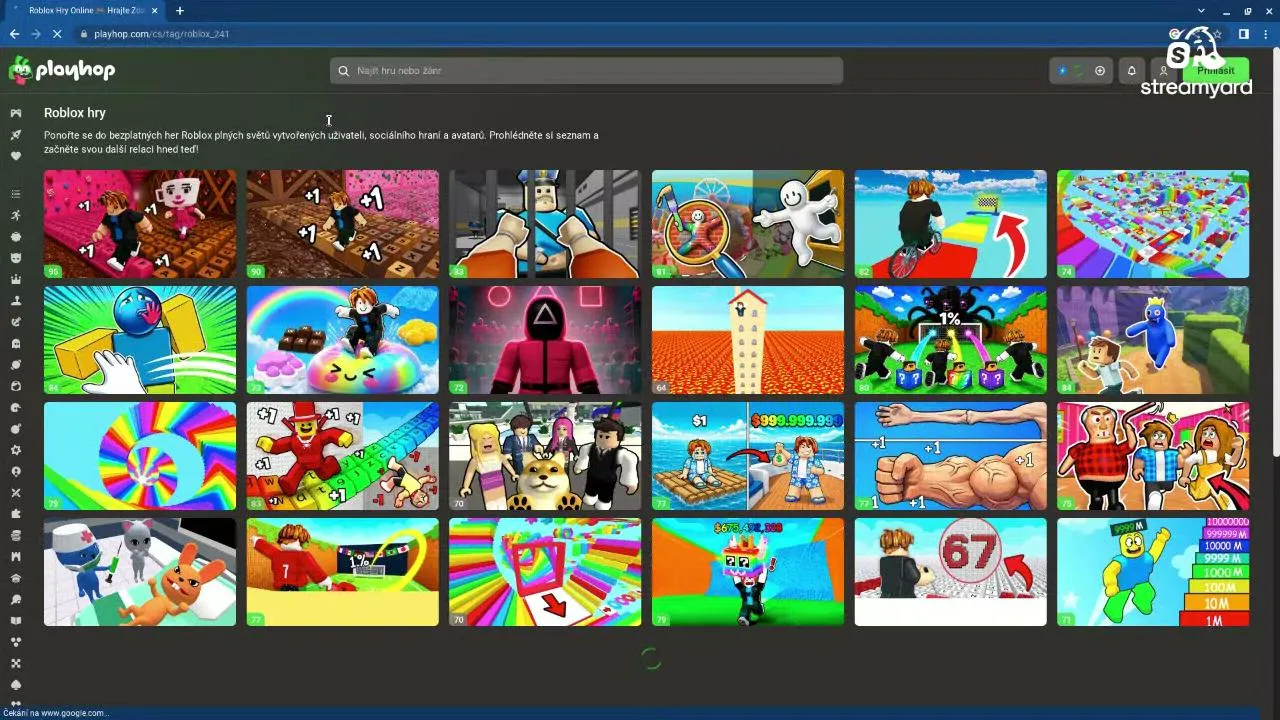Viewport: 1280px width, 720px height.
Task: Open the yellow jumper height ladder game
Action: click(1153, 572)
